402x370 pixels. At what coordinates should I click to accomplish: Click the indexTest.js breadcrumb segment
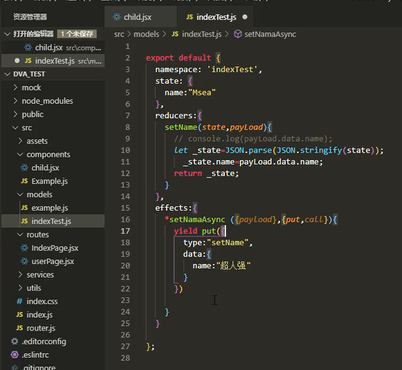(x=202, y=34)
